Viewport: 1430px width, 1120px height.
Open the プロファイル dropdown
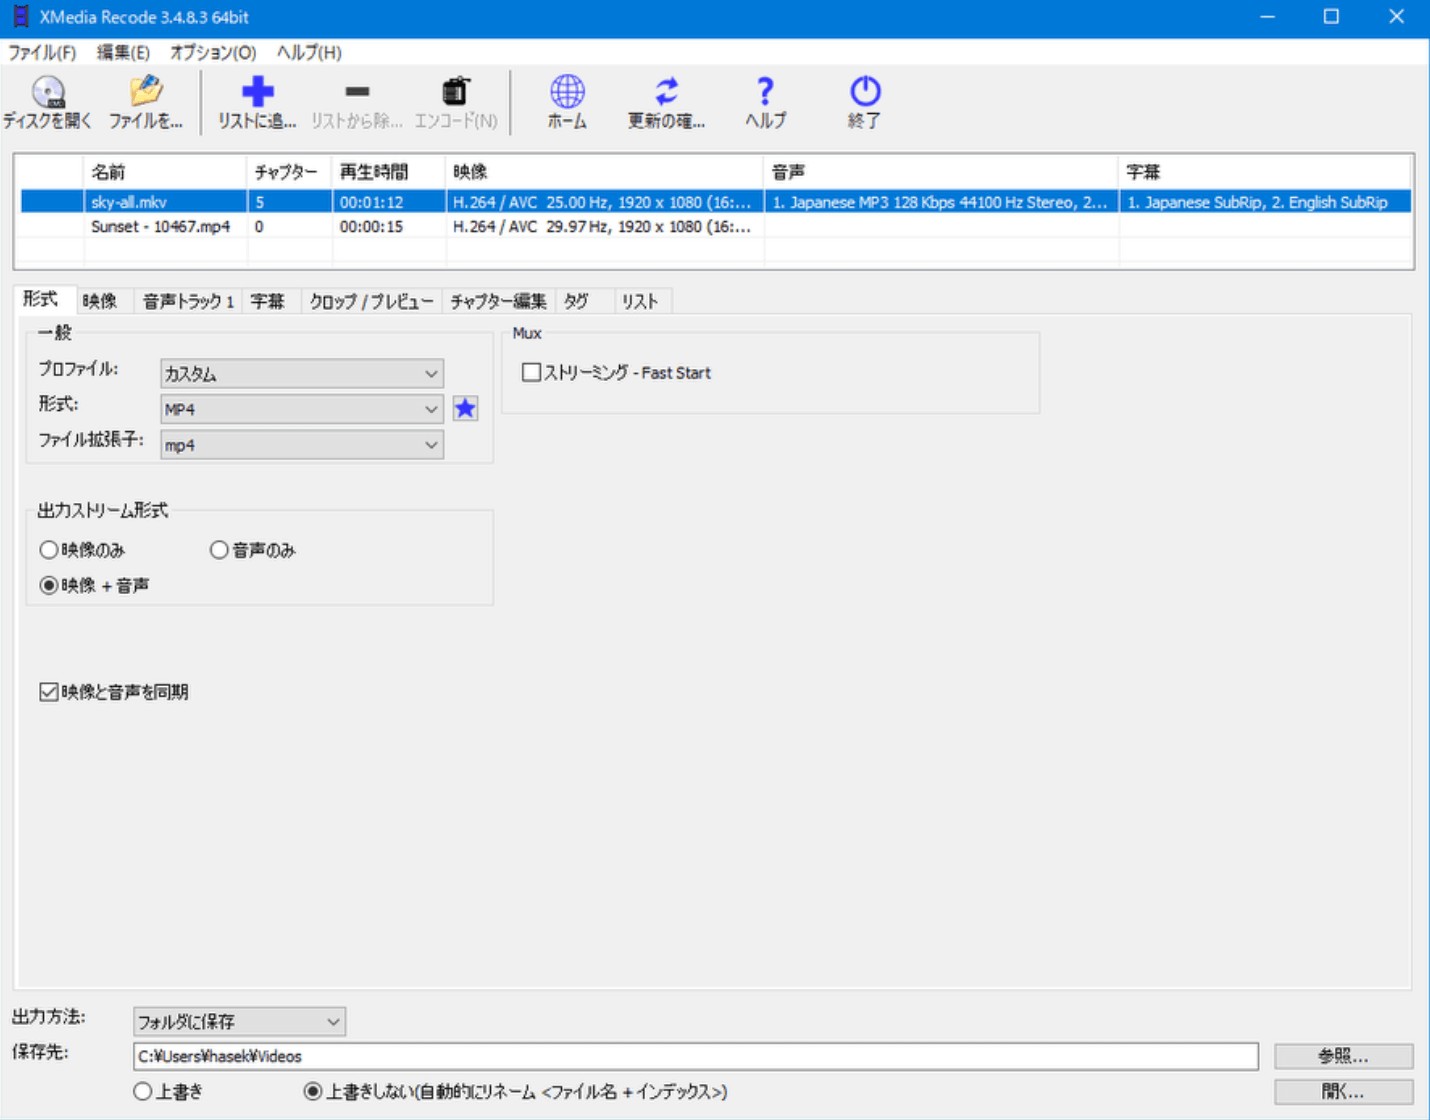pos(302,374)
